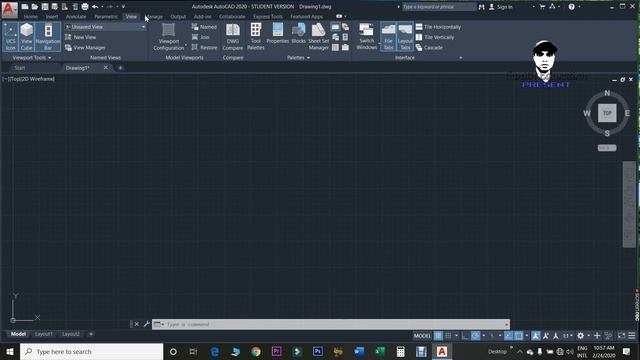The image size is (640, 360).
Task: Click Open file in Quick Access toolbar
Action: click(x=35, y=7)
